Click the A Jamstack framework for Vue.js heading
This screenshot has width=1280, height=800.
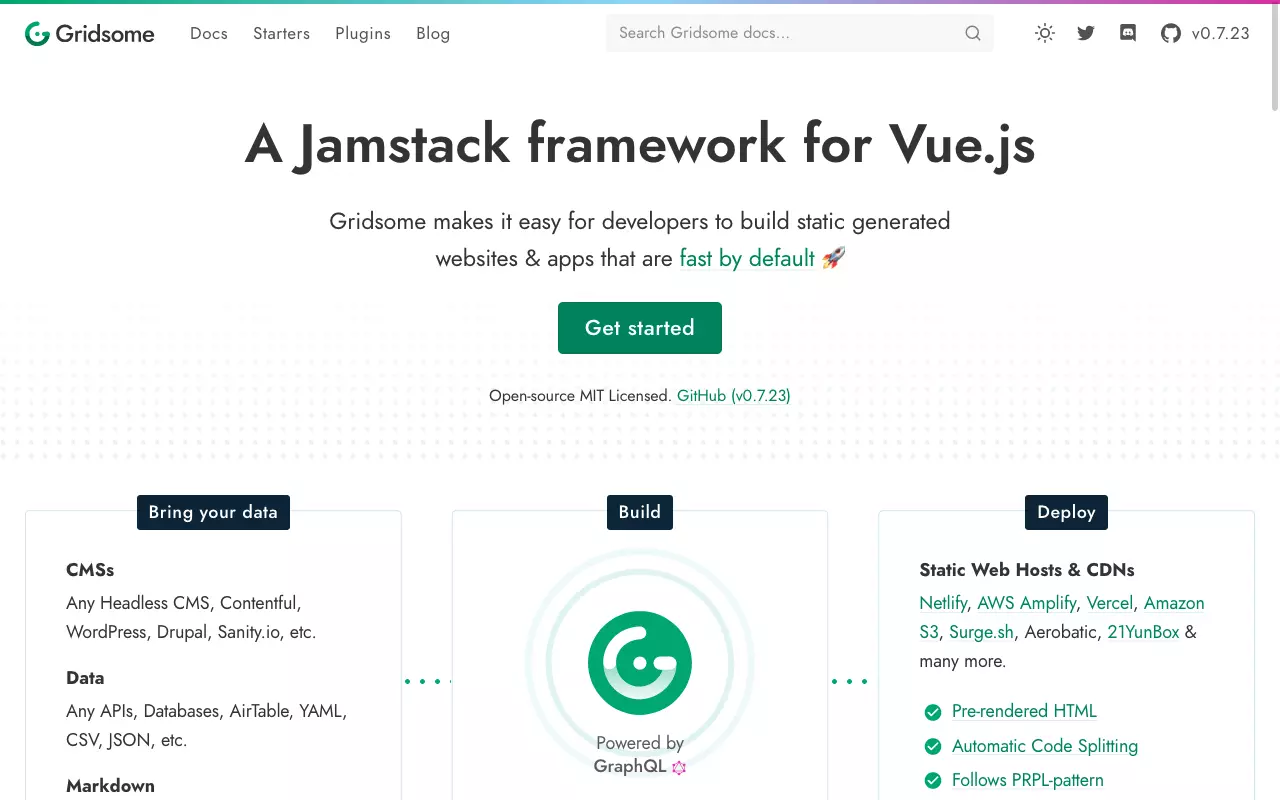640,144
